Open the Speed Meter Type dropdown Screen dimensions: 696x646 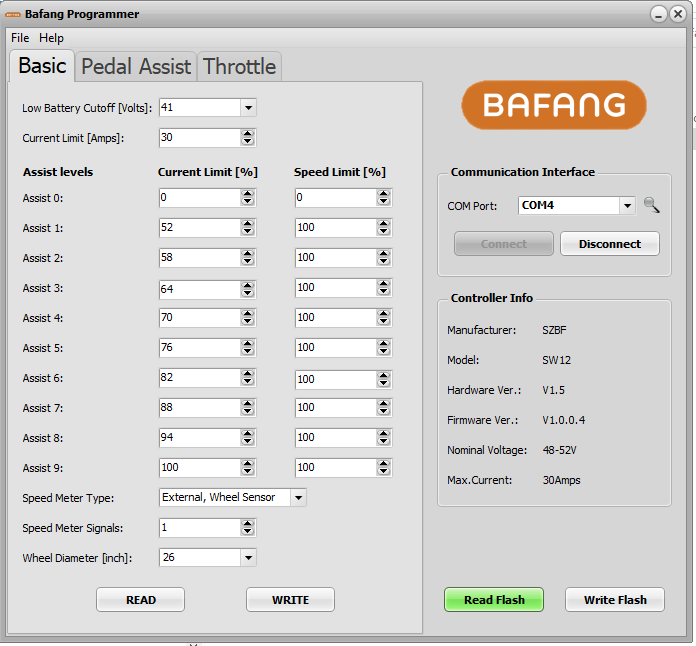coord(298,497)
